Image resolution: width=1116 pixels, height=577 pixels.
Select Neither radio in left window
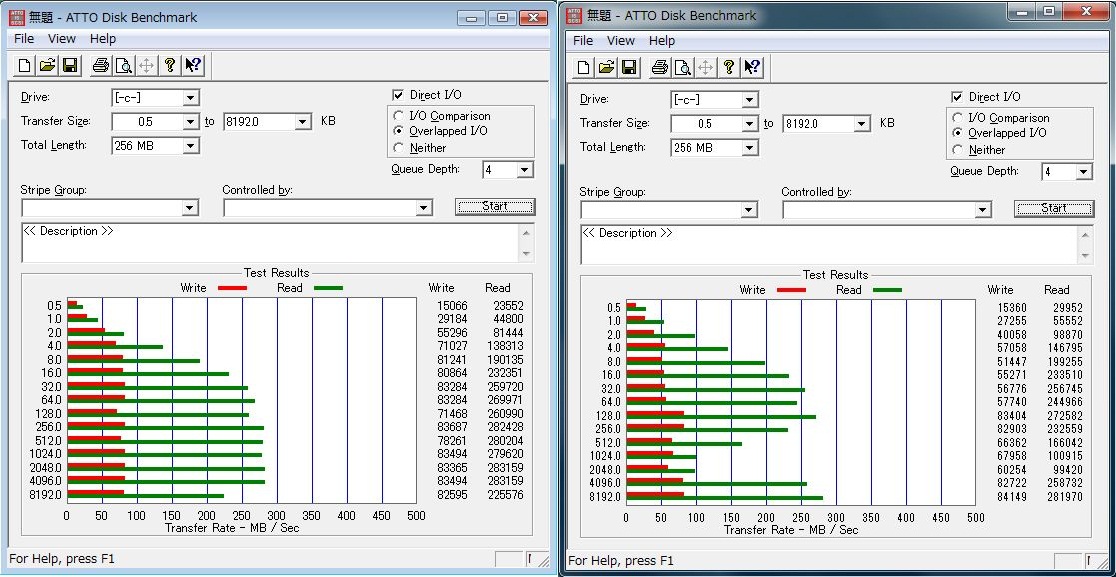coord(399,148)
